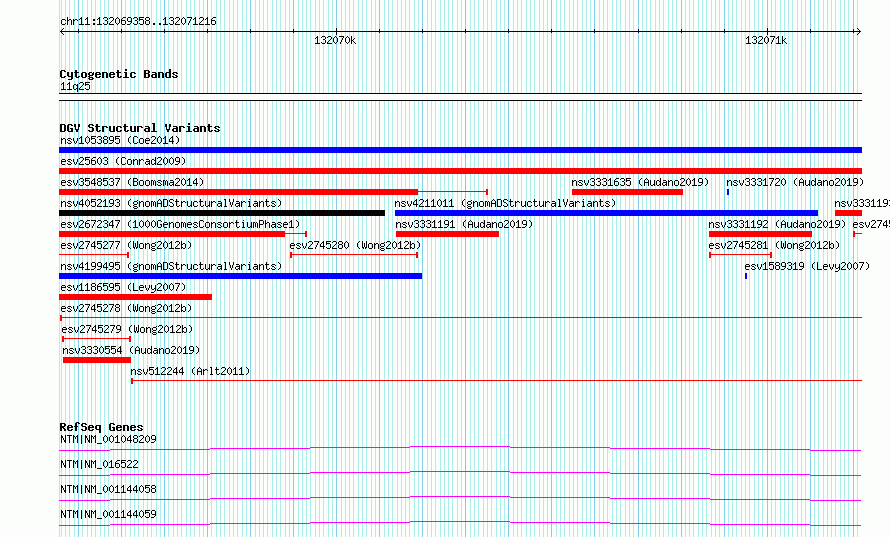
Task: Click the nsv4052193 black variant bar
Action: (x=222, y=213)
